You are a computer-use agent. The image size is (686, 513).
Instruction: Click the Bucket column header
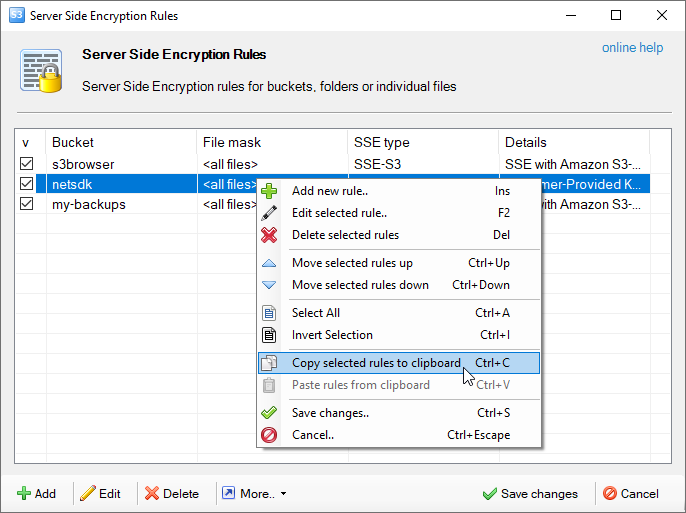coord(121,142)
